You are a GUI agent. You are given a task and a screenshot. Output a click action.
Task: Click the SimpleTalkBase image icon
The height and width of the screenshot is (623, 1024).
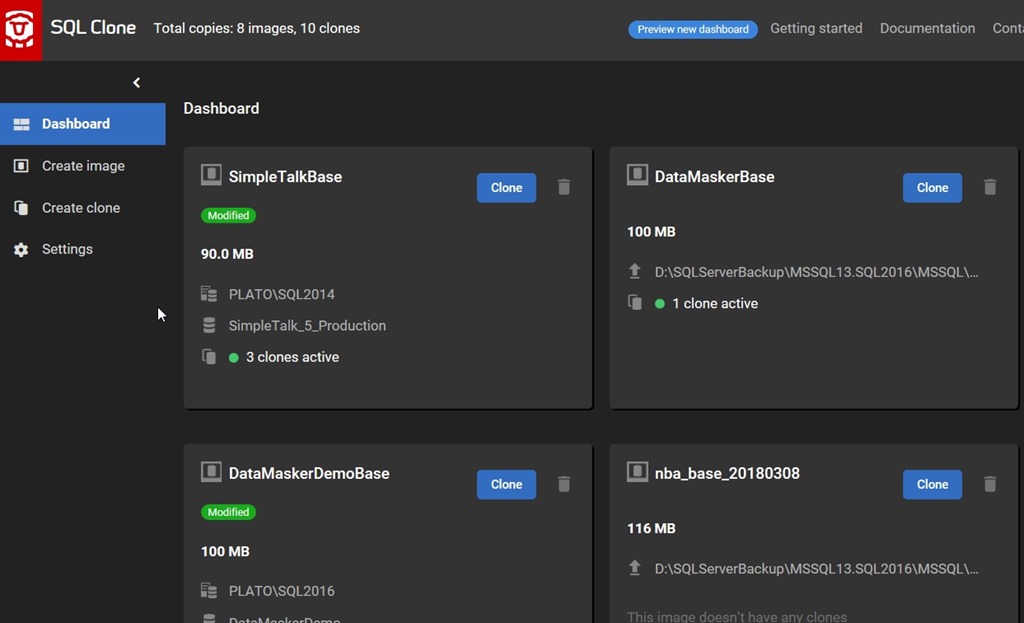pyautogui.click(x=211, y=176)
